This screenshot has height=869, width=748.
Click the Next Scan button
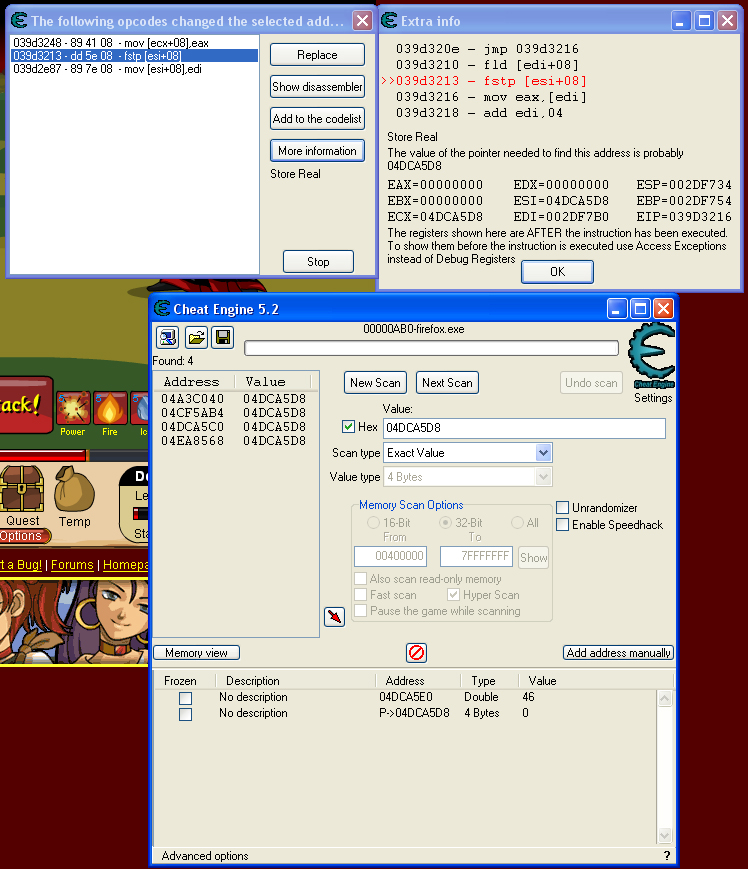pyautogui.click(x=447, y=382)
